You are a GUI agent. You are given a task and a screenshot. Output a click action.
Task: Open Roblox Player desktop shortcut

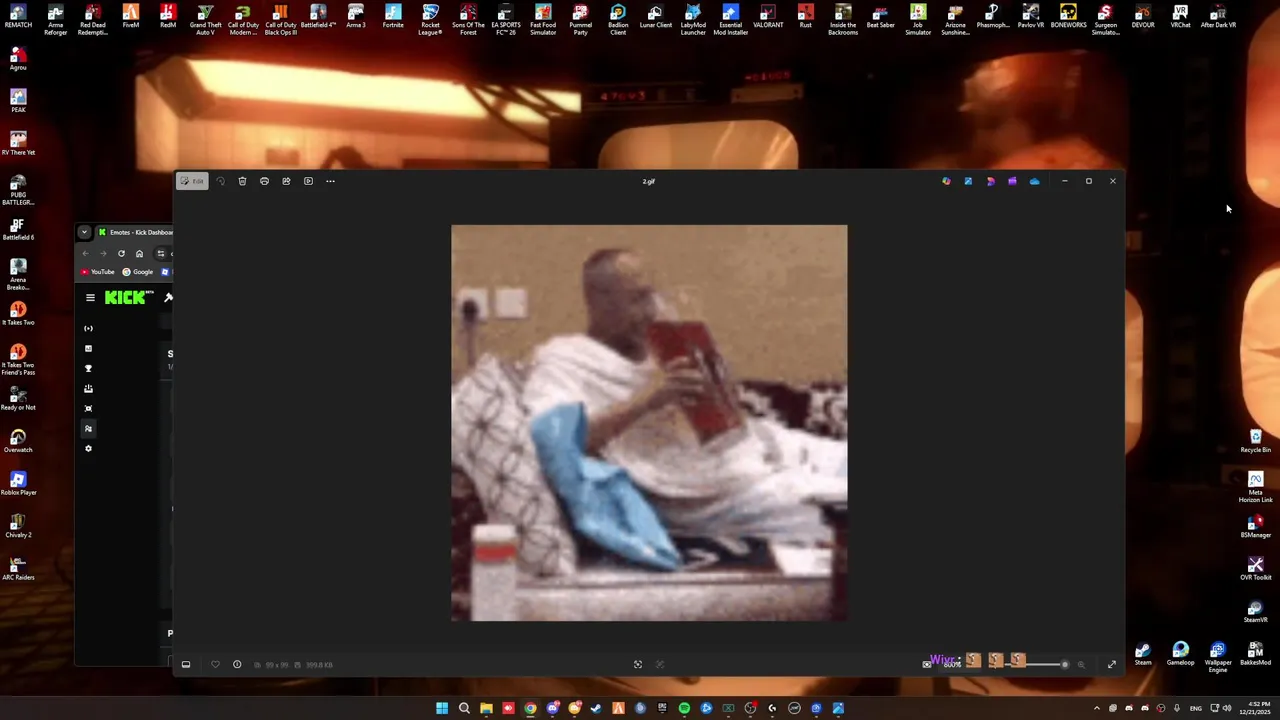click(18, 484)
